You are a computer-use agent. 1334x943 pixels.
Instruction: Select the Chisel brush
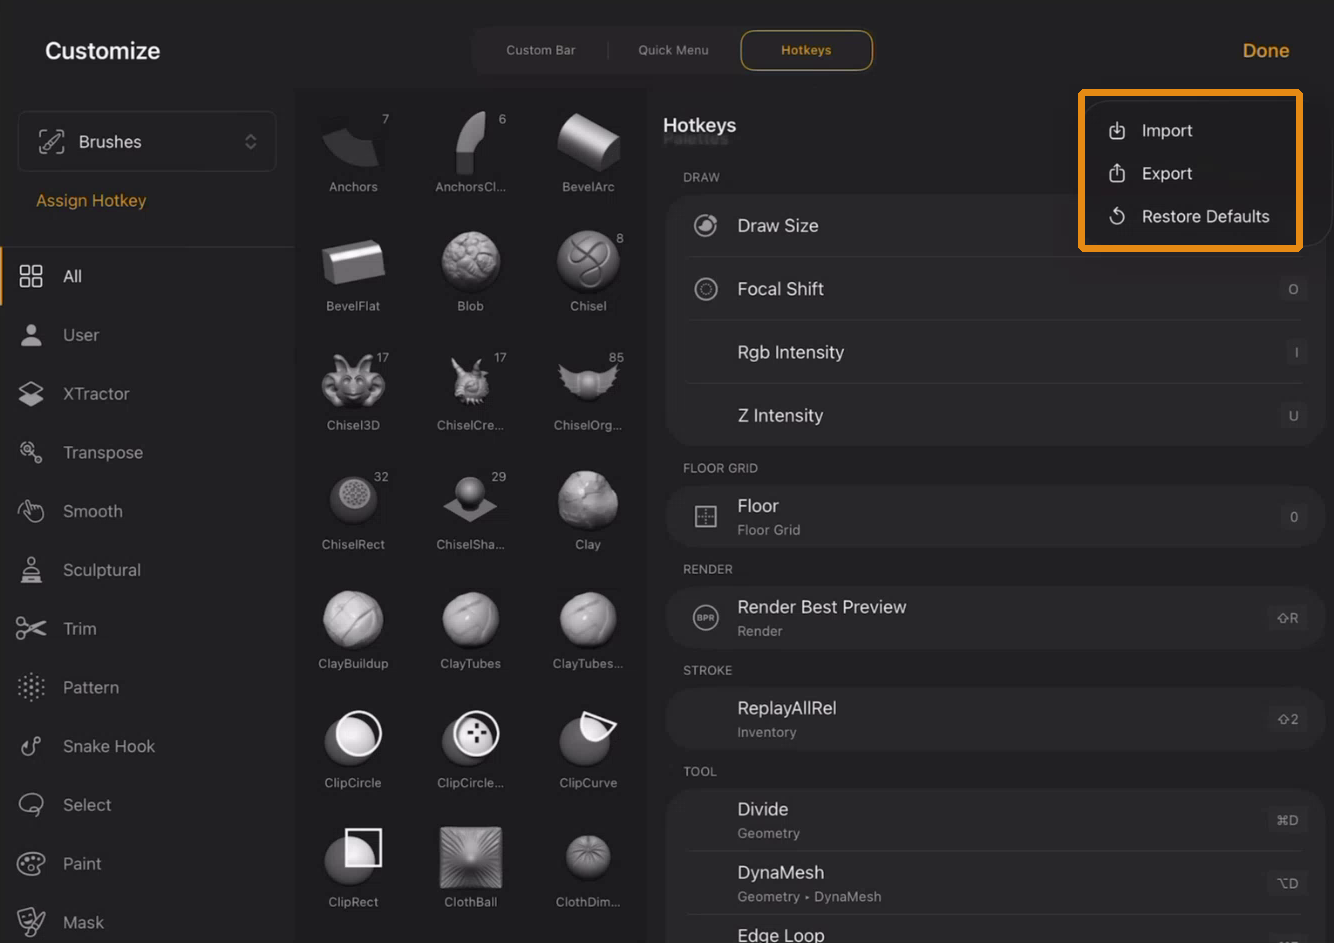588,271
